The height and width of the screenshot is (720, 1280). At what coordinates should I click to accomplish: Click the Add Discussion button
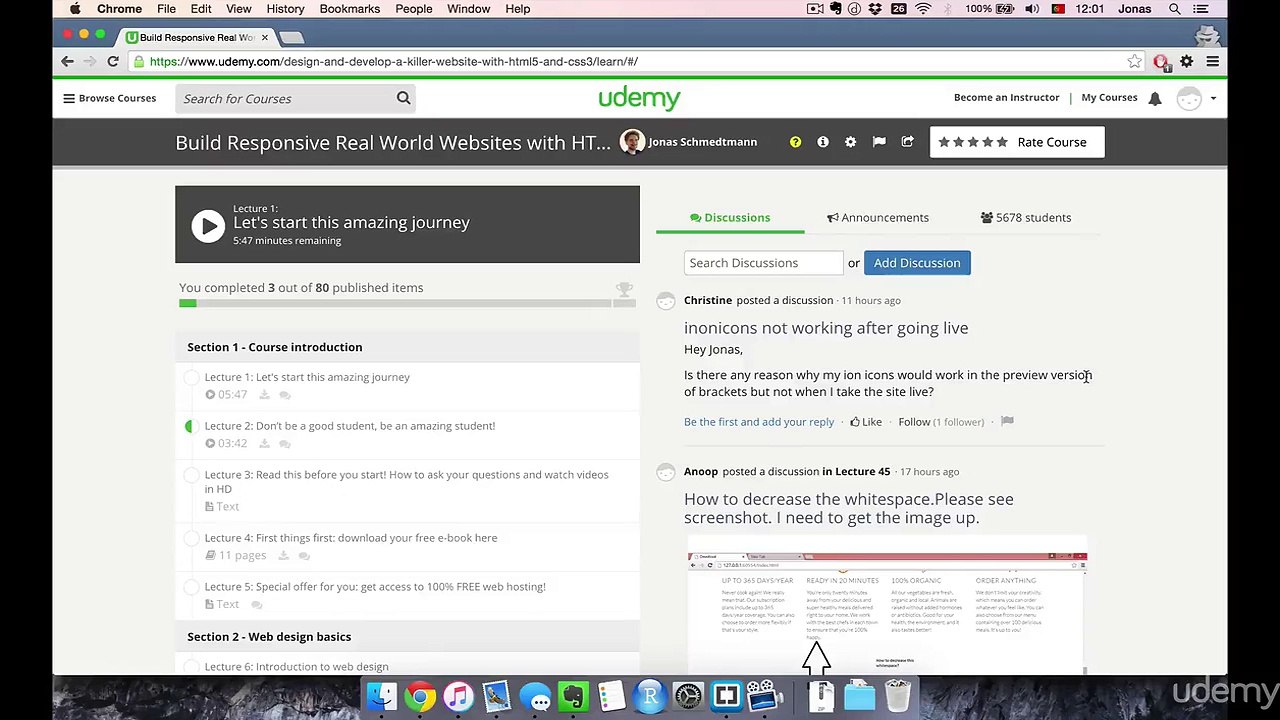coord(917,263)
